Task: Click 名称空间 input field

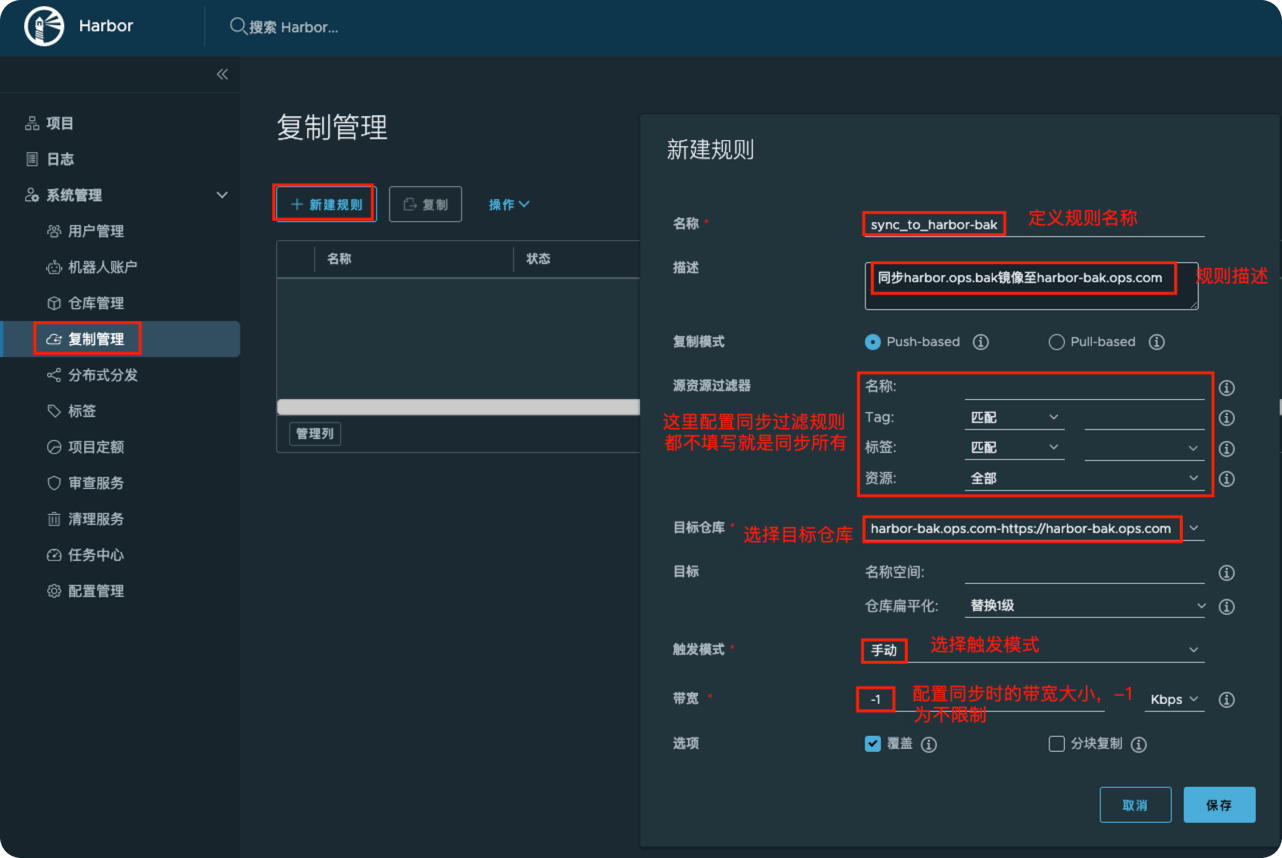Action: (1084, 572)
